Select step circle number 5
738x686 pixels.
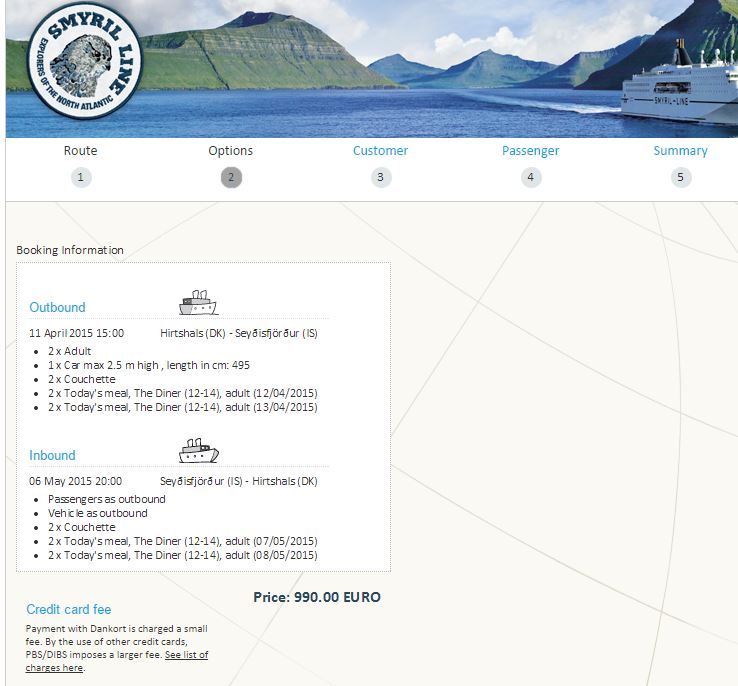click(681, 177)
